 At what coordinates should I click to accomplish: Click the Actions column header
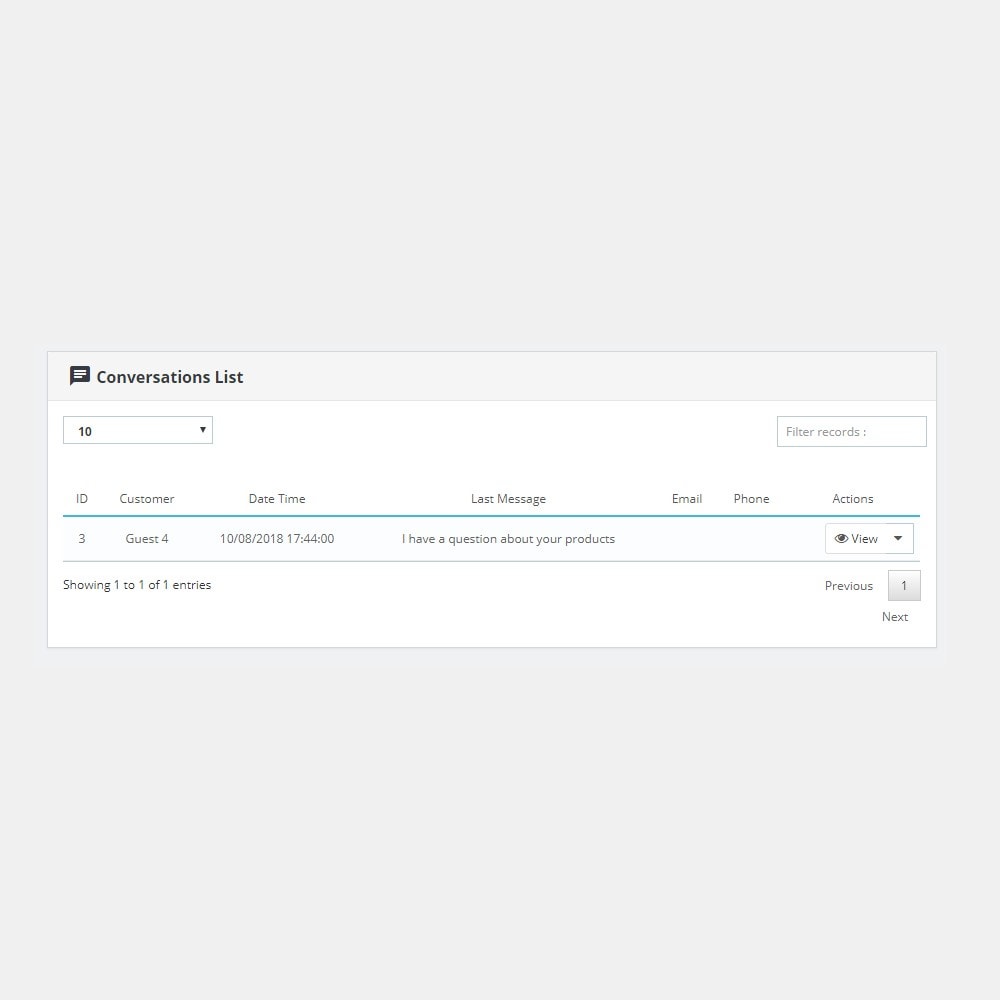(x=853, y=499)
